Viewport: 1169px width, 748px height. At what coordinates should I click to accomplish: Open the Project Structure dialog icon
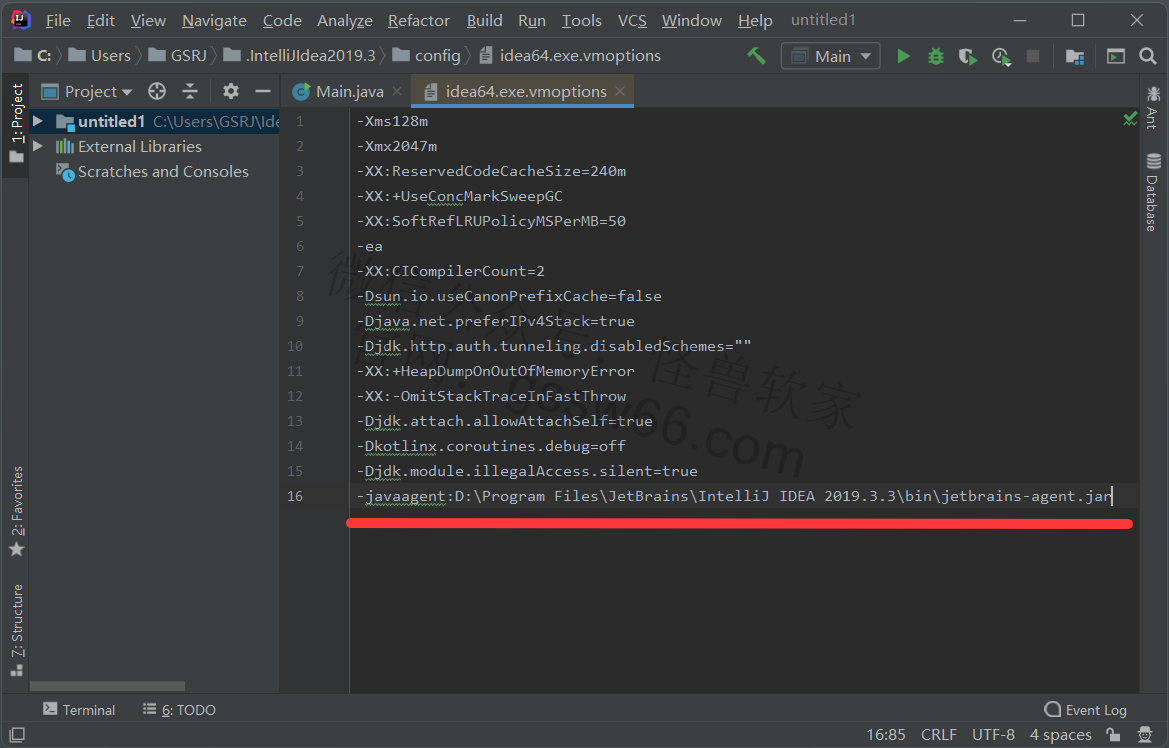[1074, 56]
